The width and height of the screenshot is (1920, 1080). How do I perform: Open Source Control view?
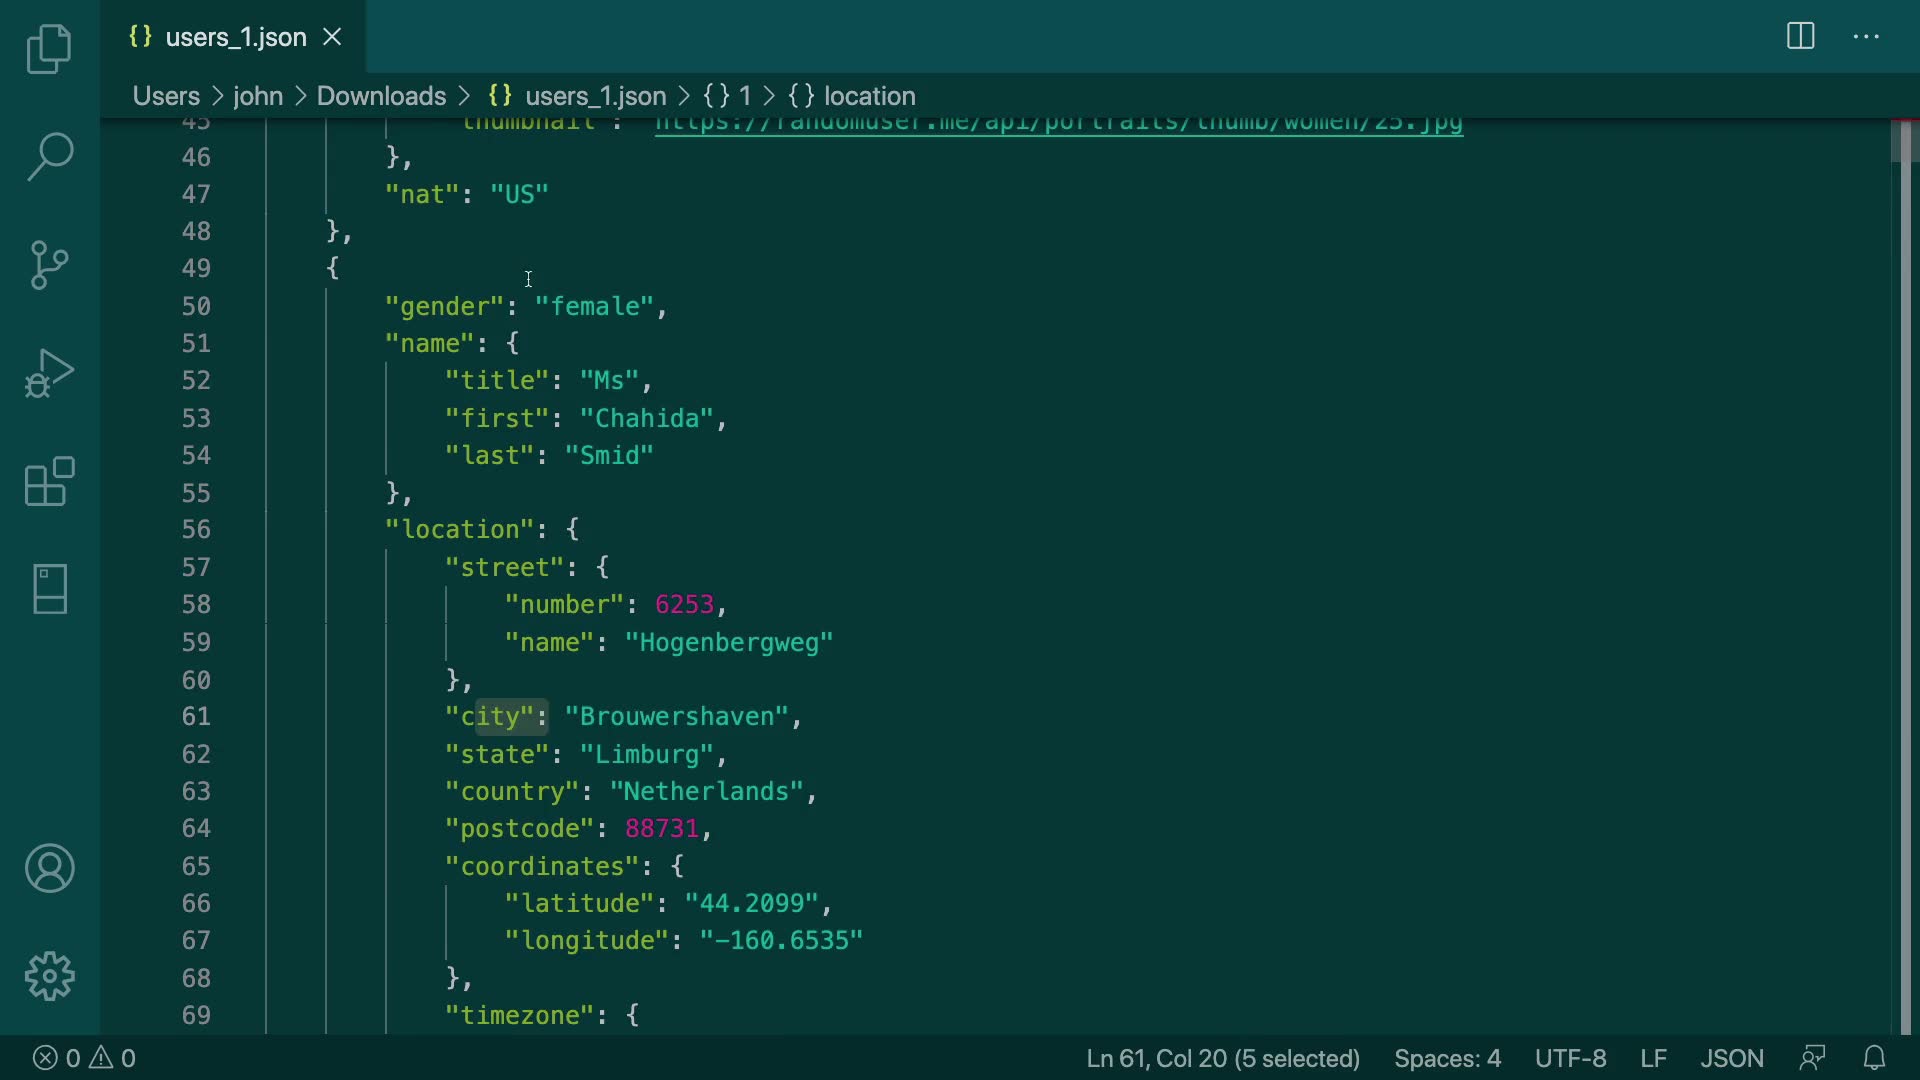pos(49,265)
